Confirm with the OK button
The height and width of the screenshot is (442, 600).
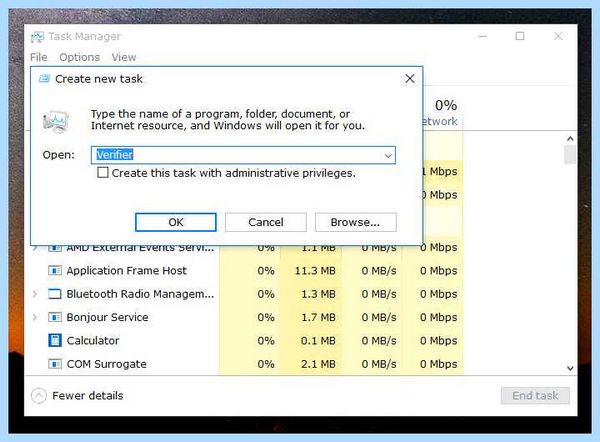point(176,222)
